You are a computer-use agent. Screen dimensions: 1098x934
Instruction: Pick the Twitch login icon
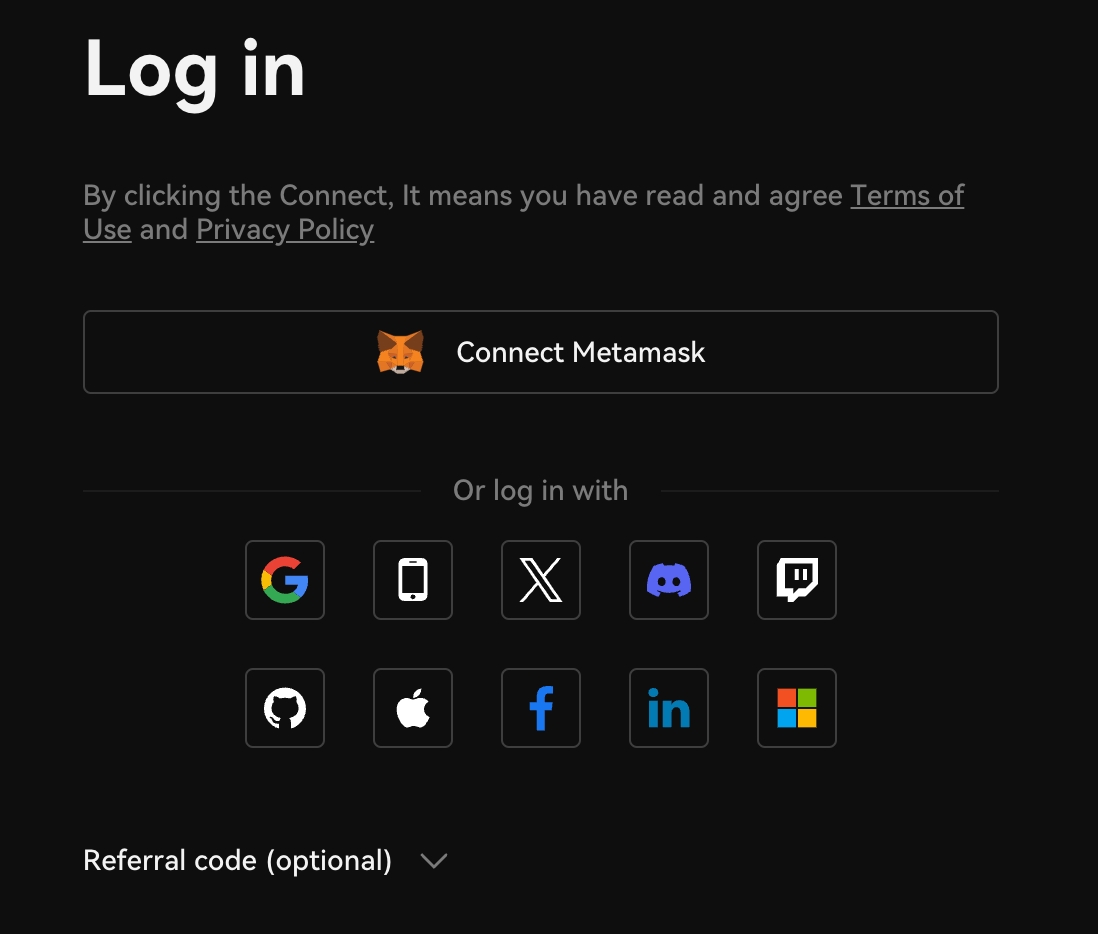point(797,580)
